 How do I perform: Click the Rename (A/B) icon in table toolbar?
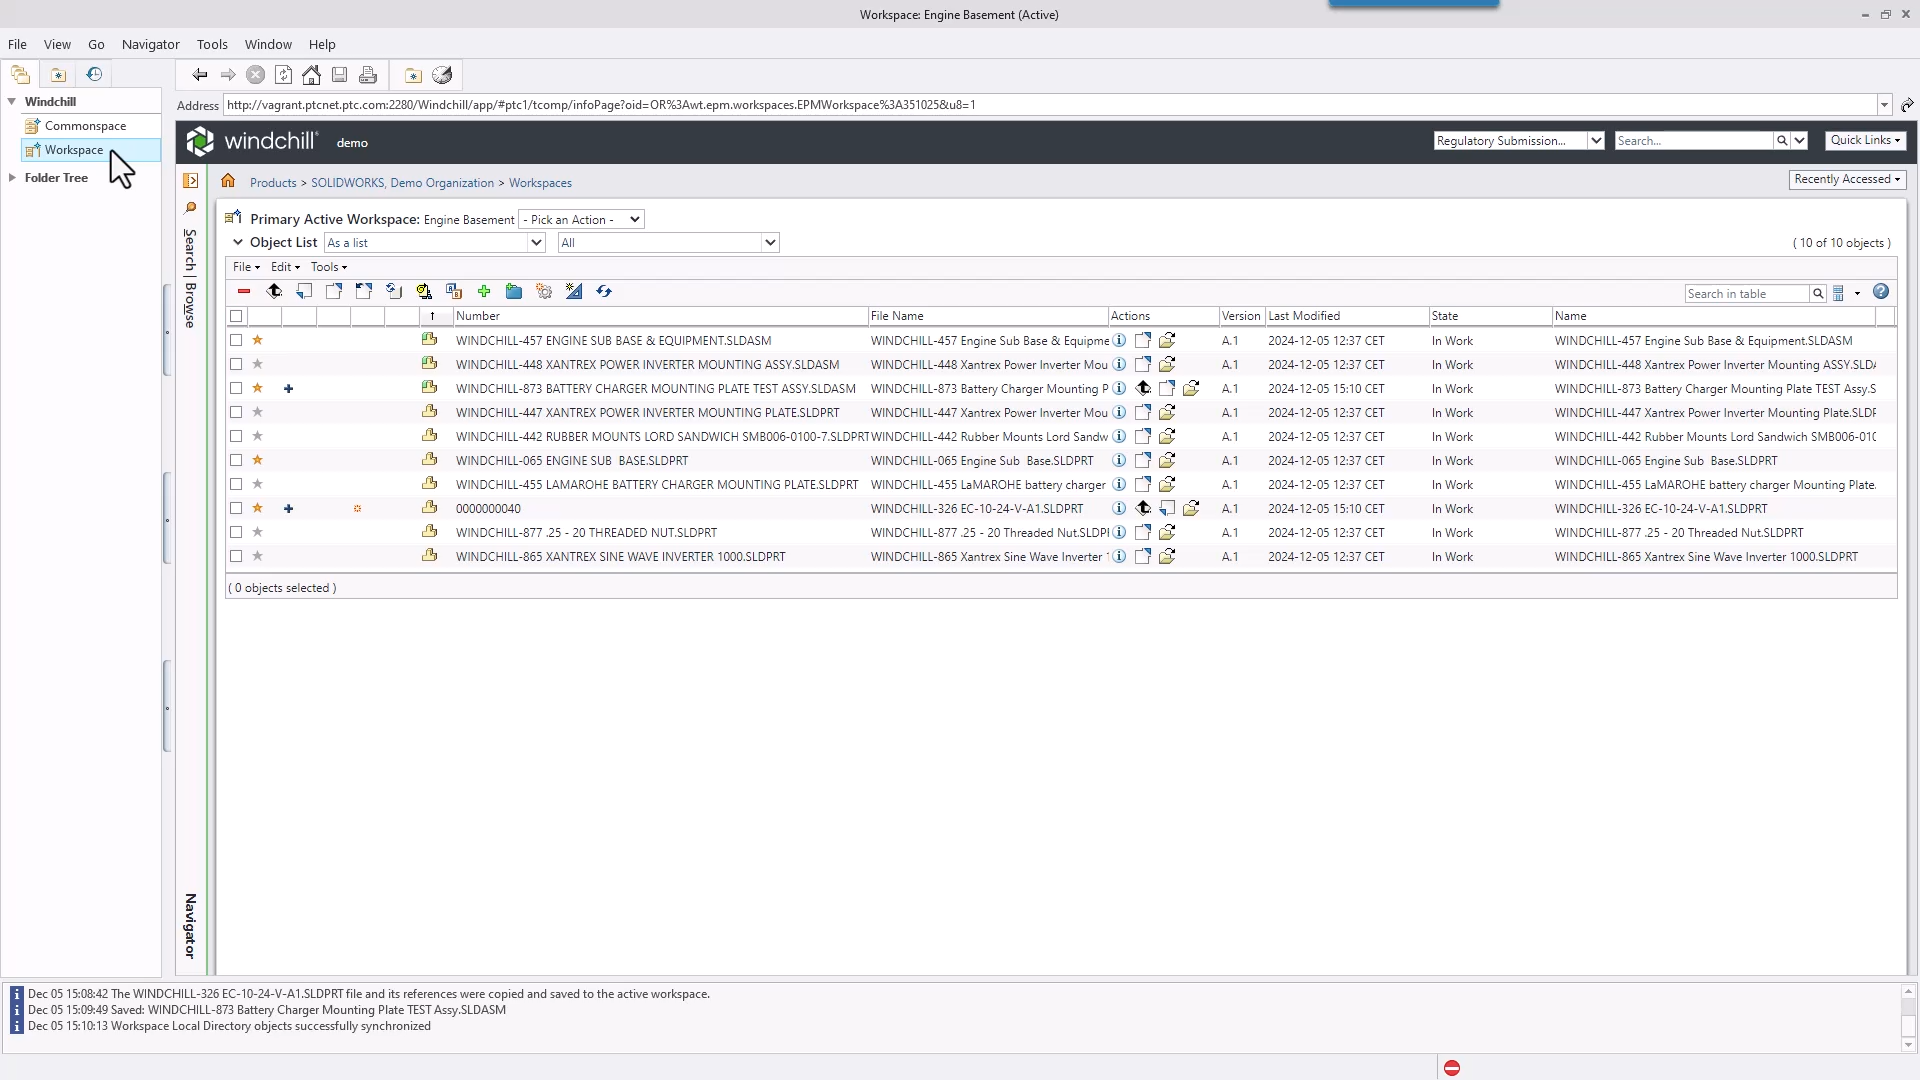(x=454, y=292)
